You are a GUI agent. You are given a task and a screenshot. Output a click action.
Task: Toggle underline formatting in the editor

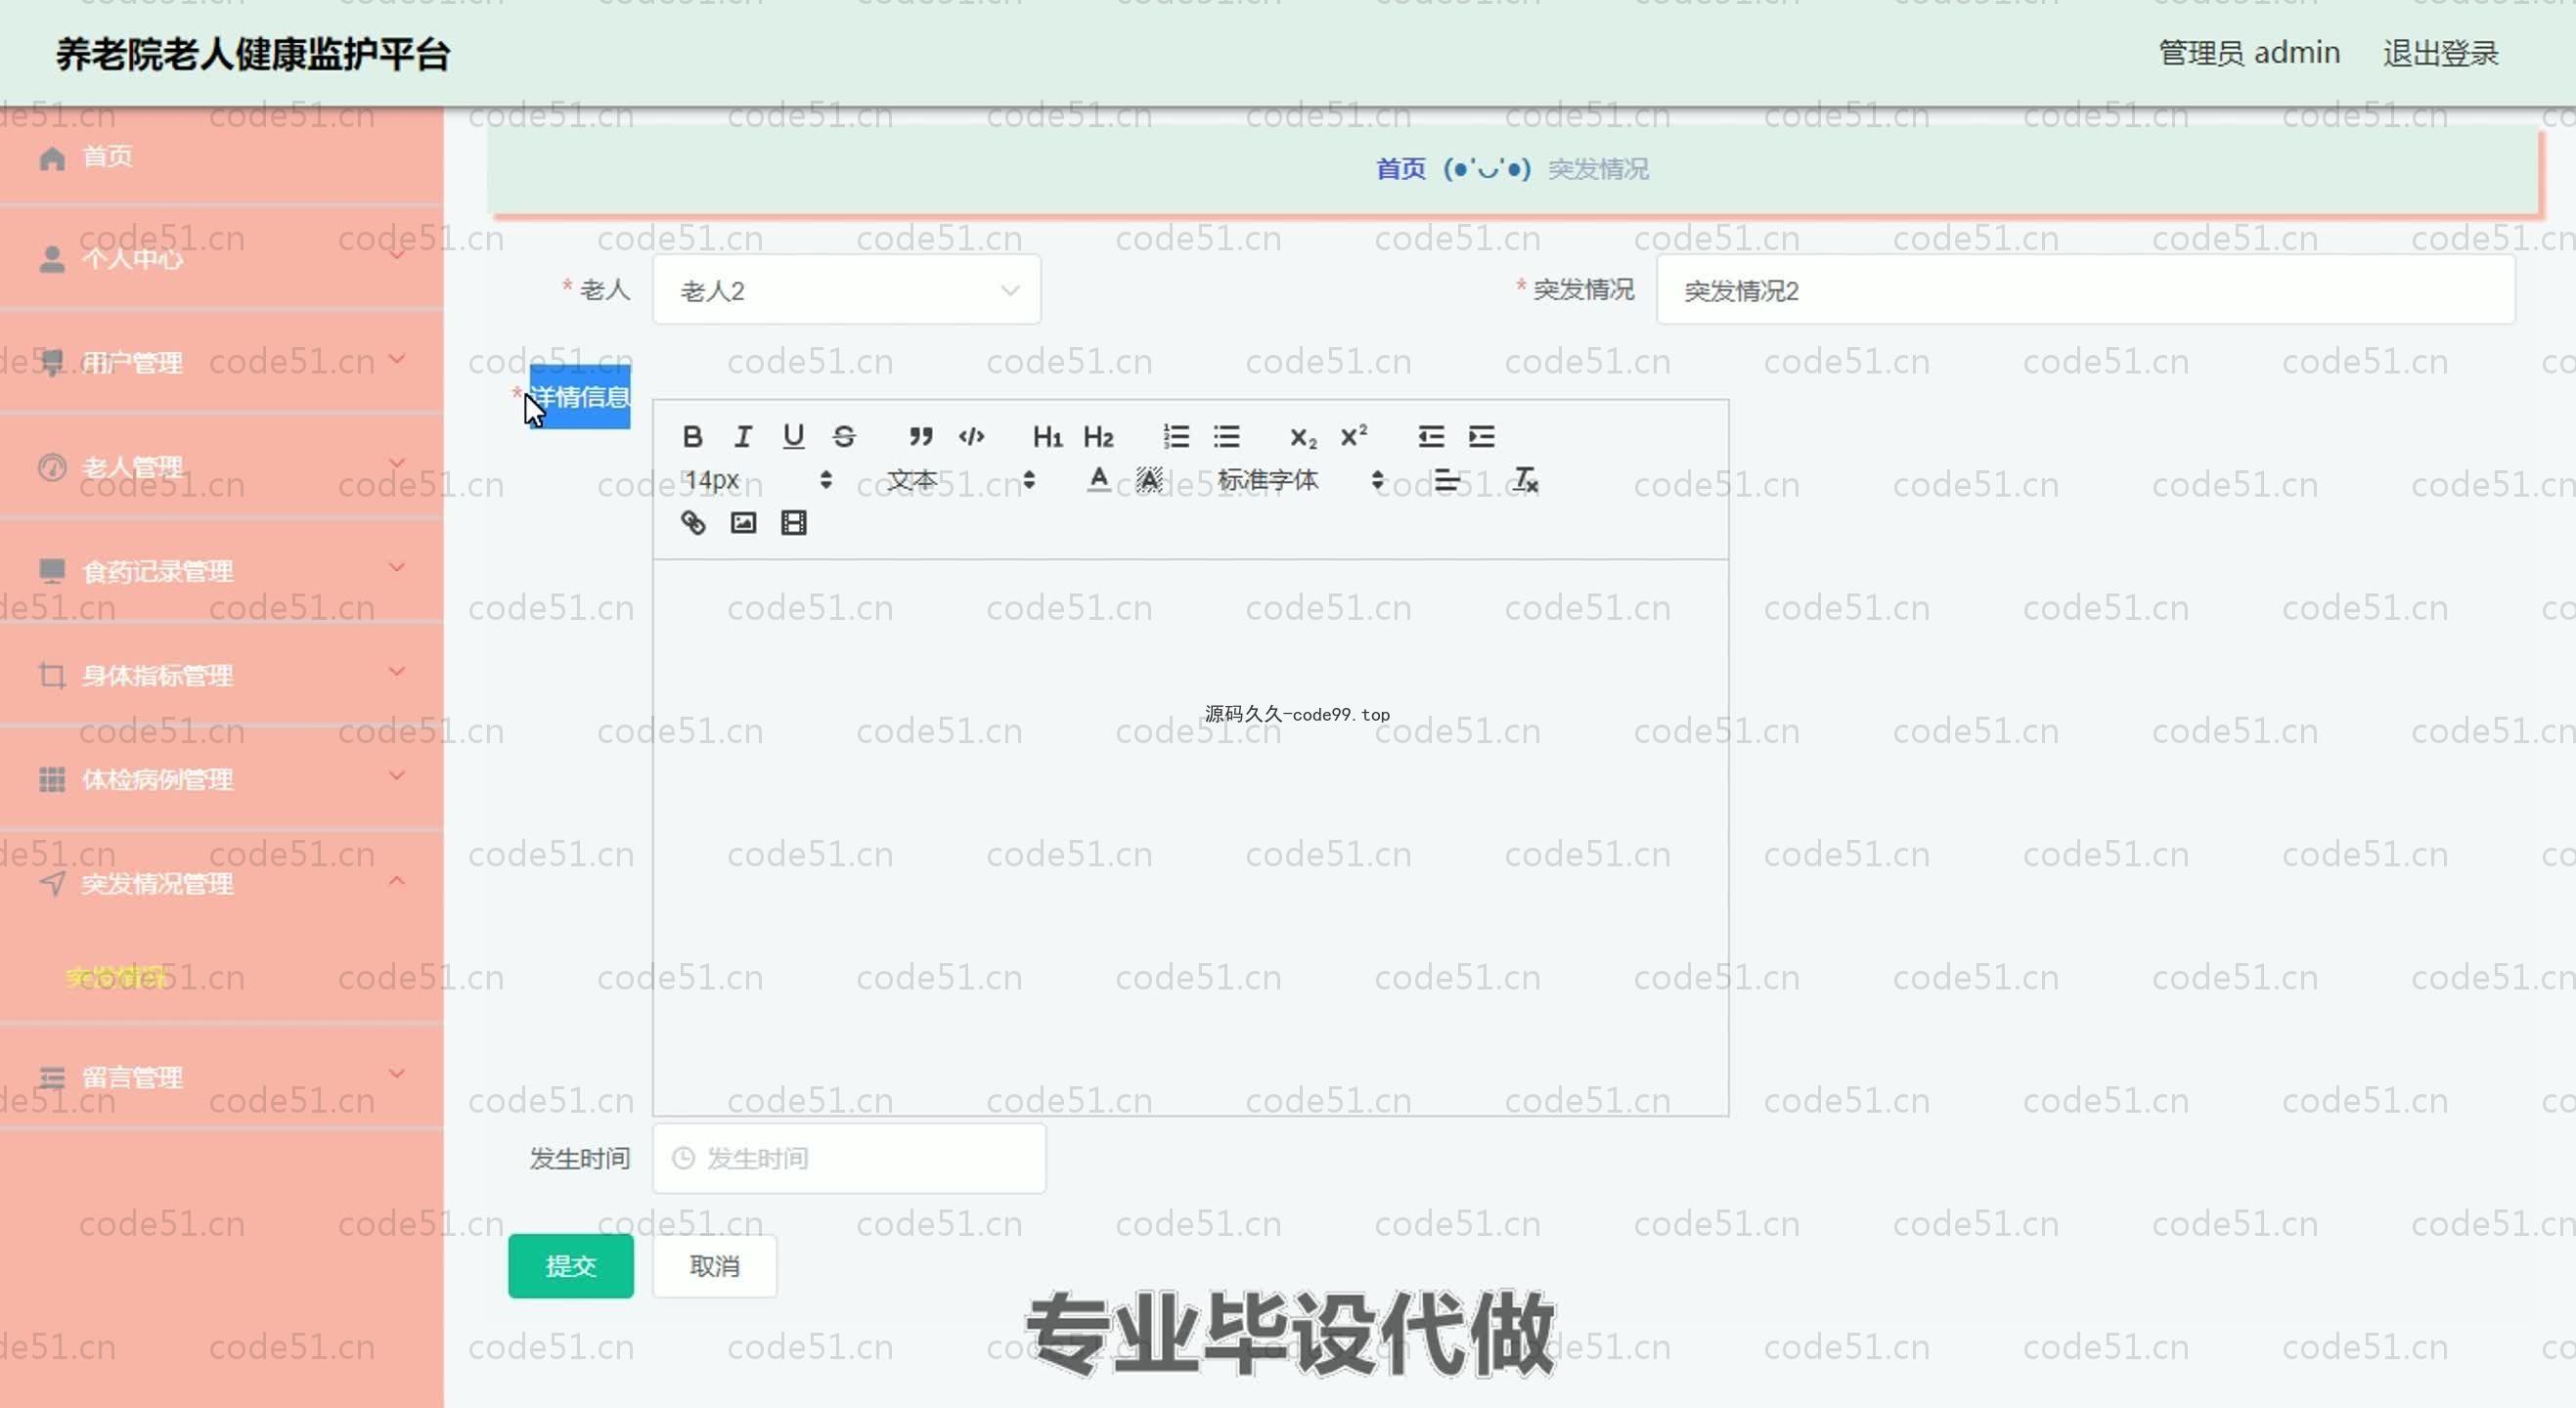click(793, 437)
